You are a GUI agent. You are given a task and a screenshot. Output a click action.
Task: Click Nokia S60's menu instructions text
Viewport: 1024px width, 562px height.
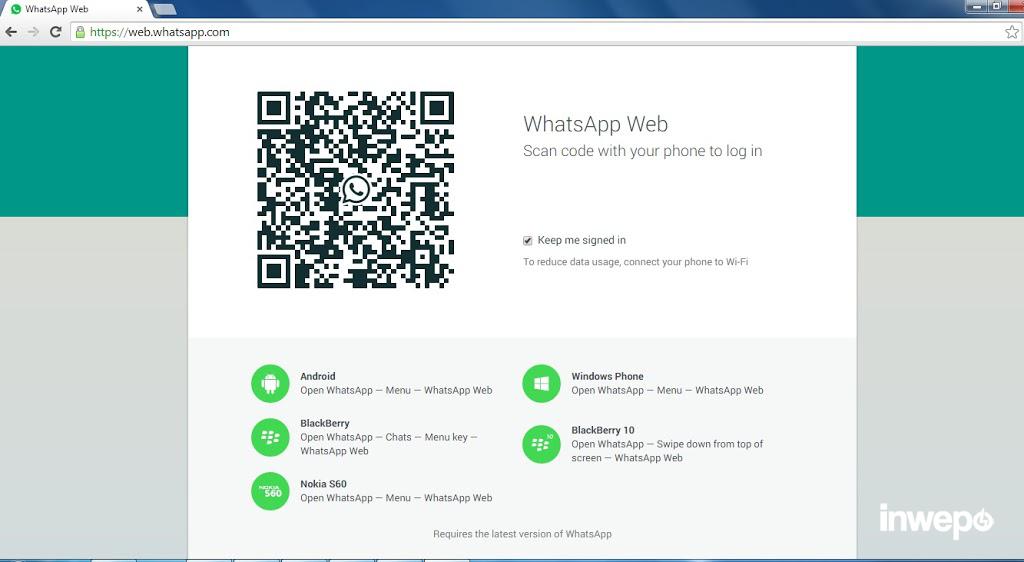[x=396, y=498]
